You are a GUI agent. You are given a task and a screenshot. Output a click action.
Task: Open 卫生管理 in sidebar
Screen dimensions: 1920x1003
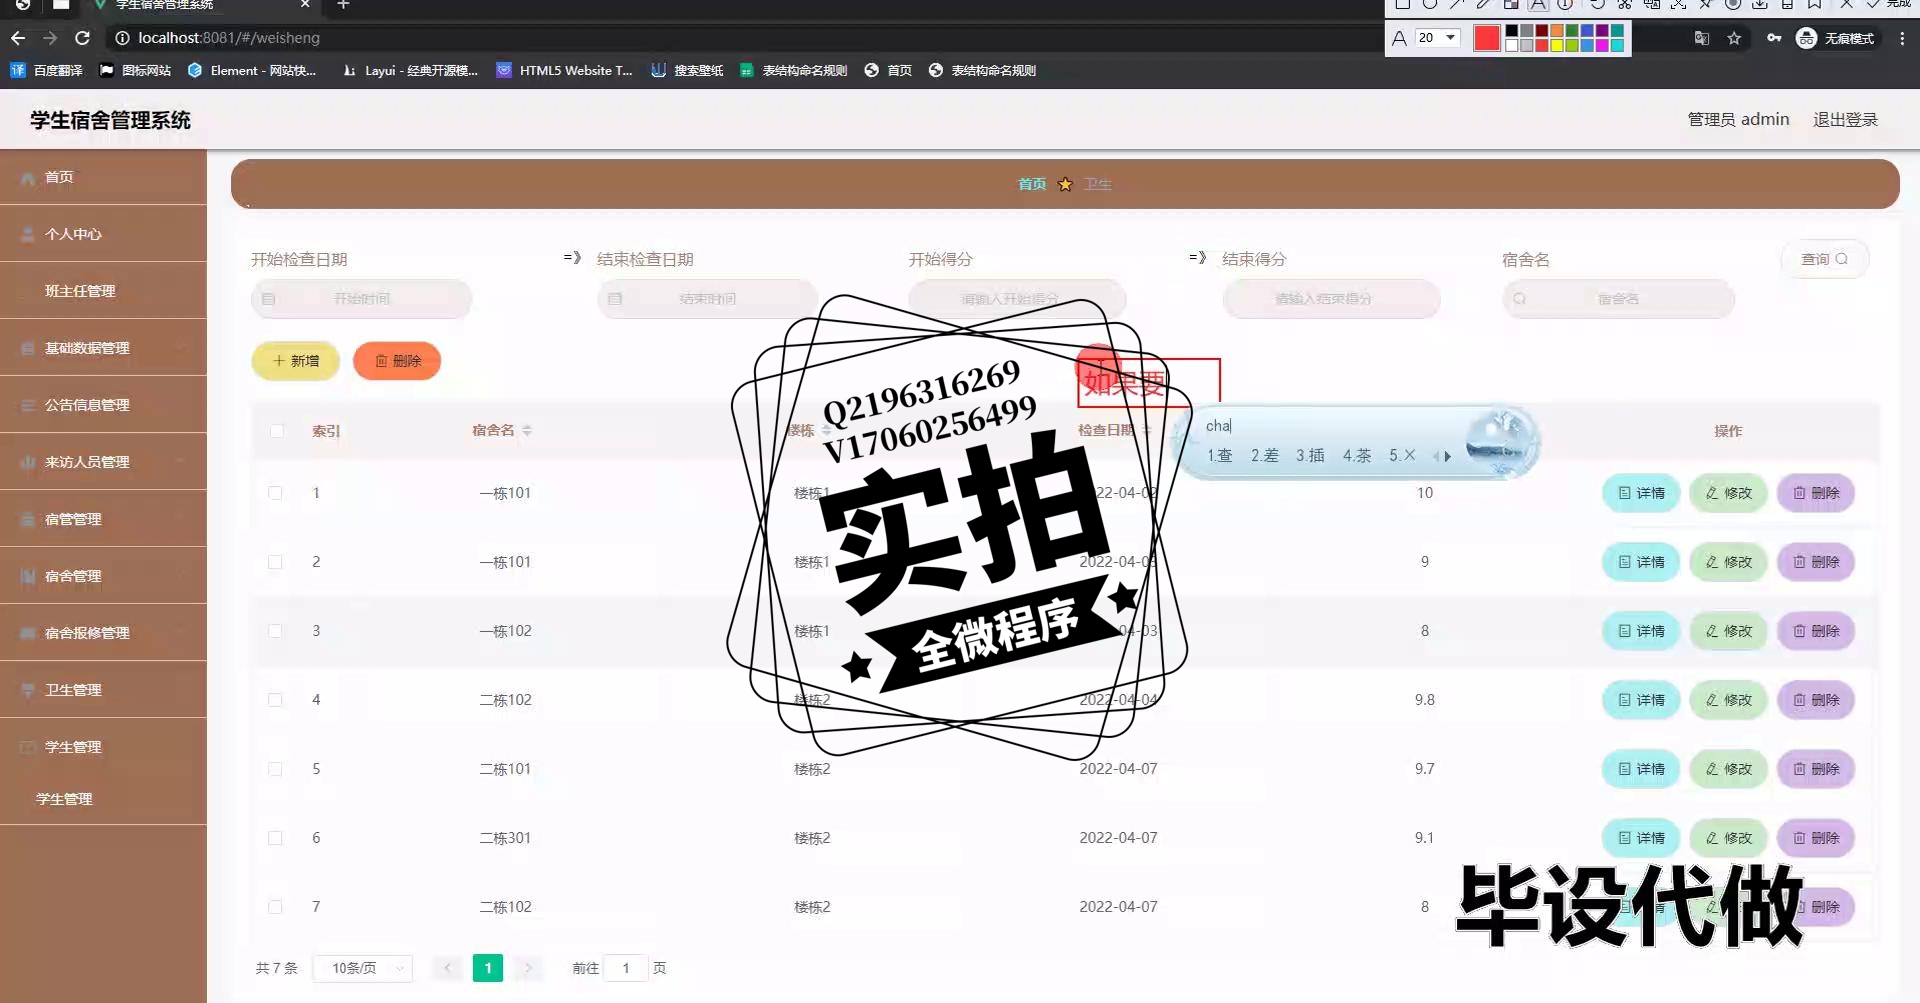(x=103, y=690)
